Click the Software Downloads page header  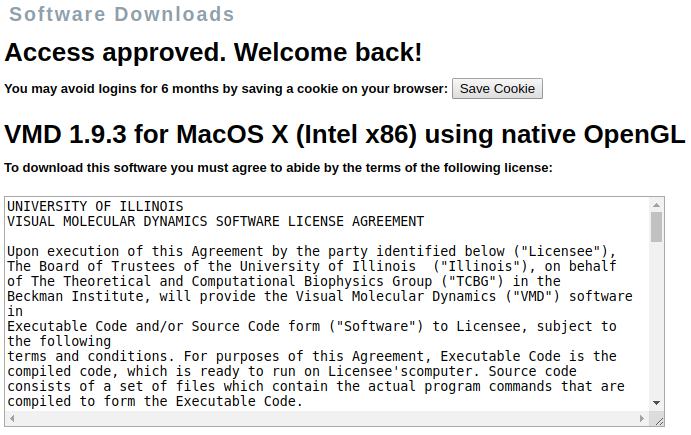[x=122, y=15]
